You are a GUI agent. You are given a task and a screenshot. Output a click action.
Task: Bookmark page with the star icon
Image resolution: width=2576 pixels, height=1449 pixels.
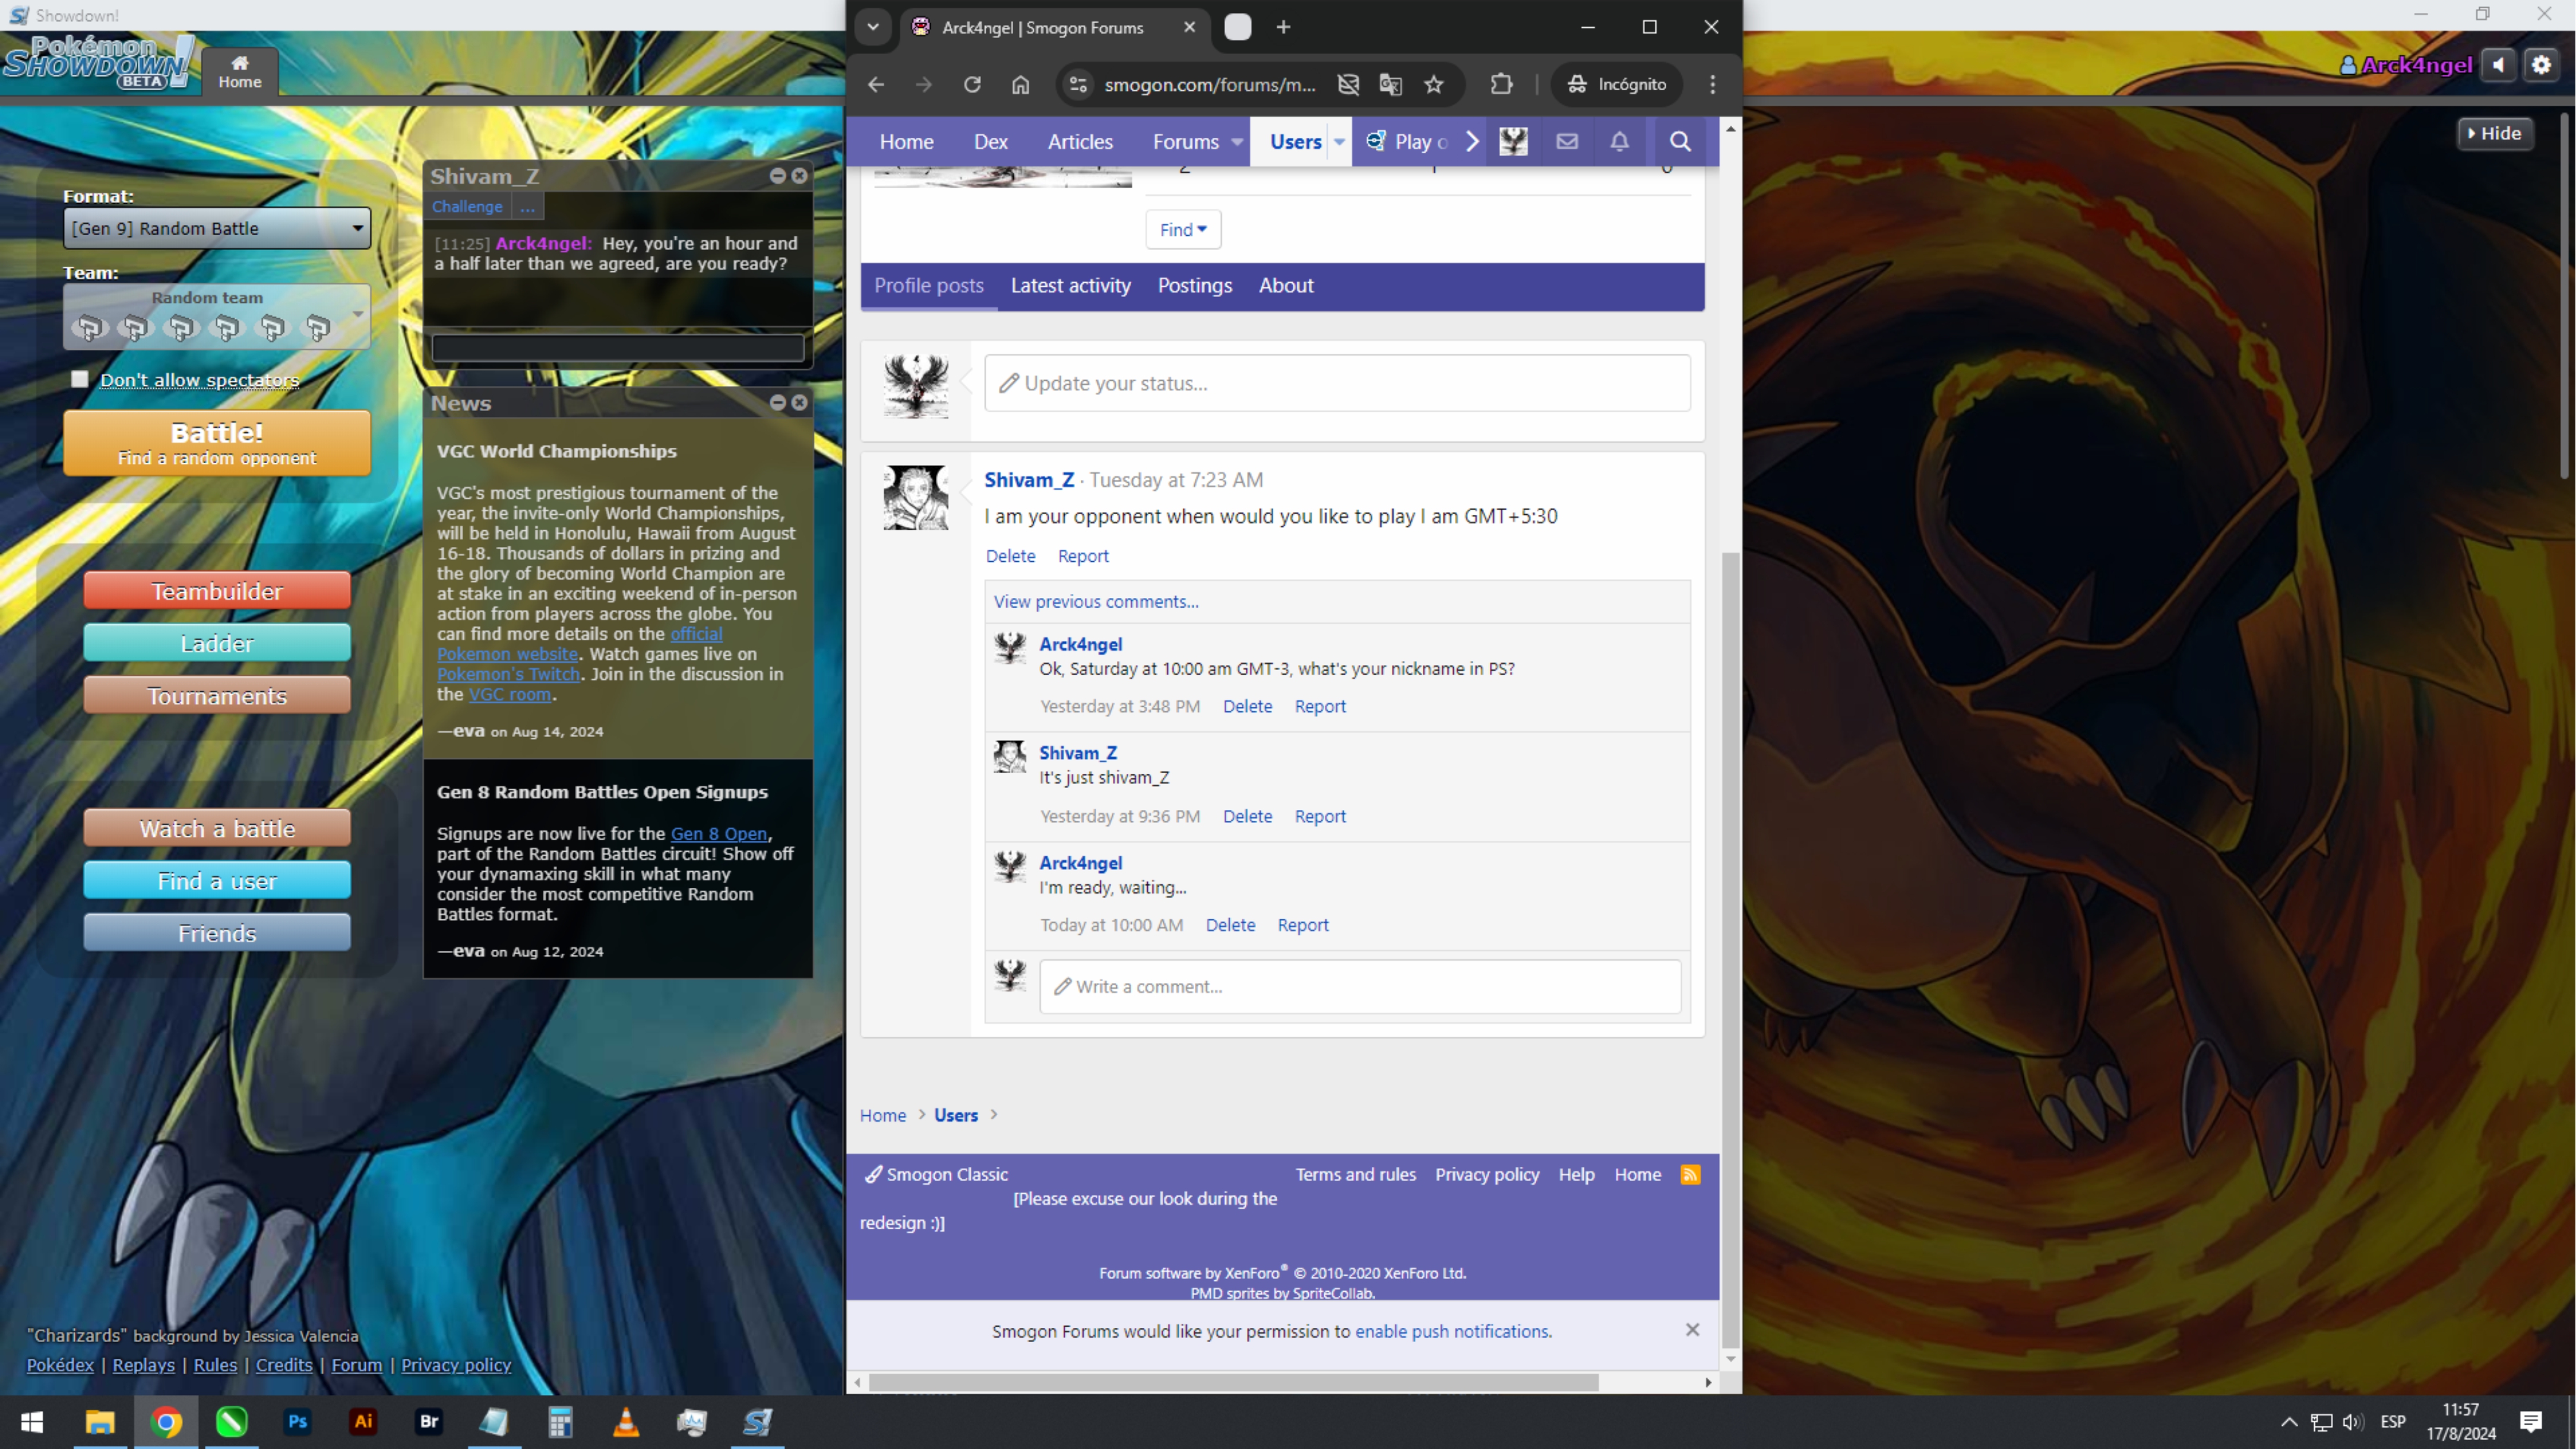point(1434,85)
